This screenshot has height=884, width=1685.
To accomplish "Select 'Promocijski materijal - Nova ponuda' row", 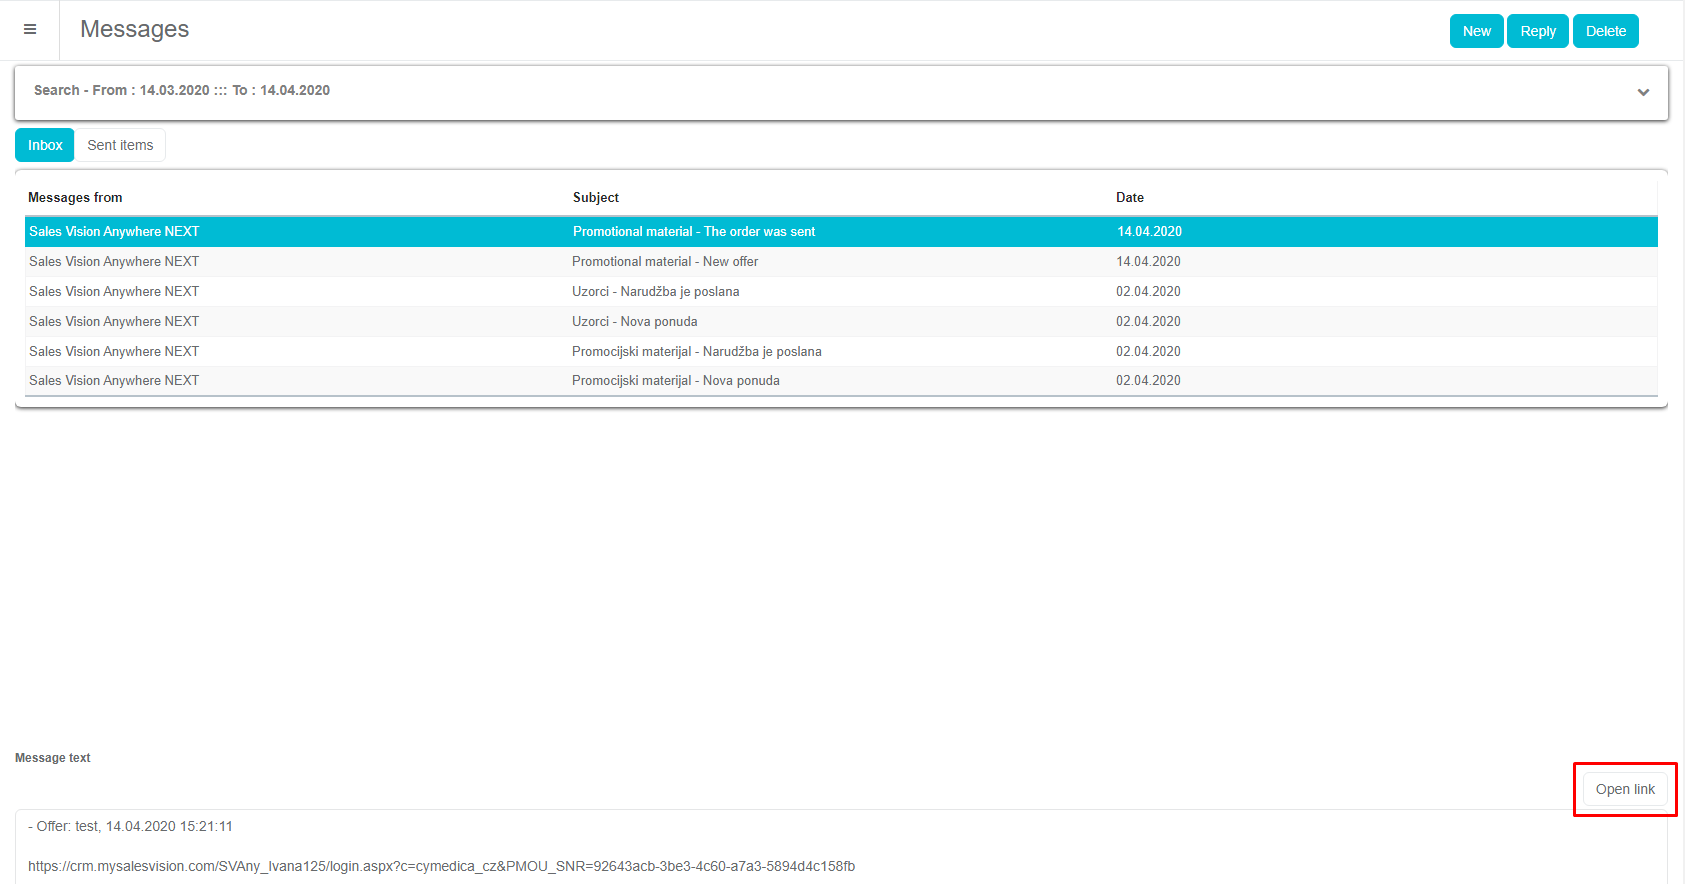I will coord(675,381).
